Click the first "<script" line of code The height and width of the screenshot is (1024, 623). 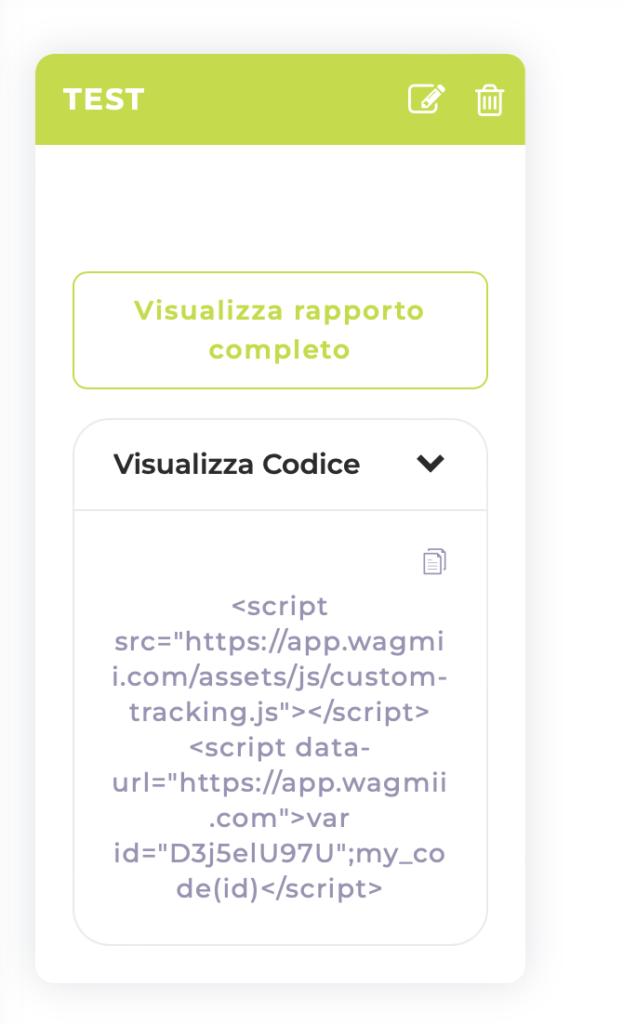[x=280, y=606]
